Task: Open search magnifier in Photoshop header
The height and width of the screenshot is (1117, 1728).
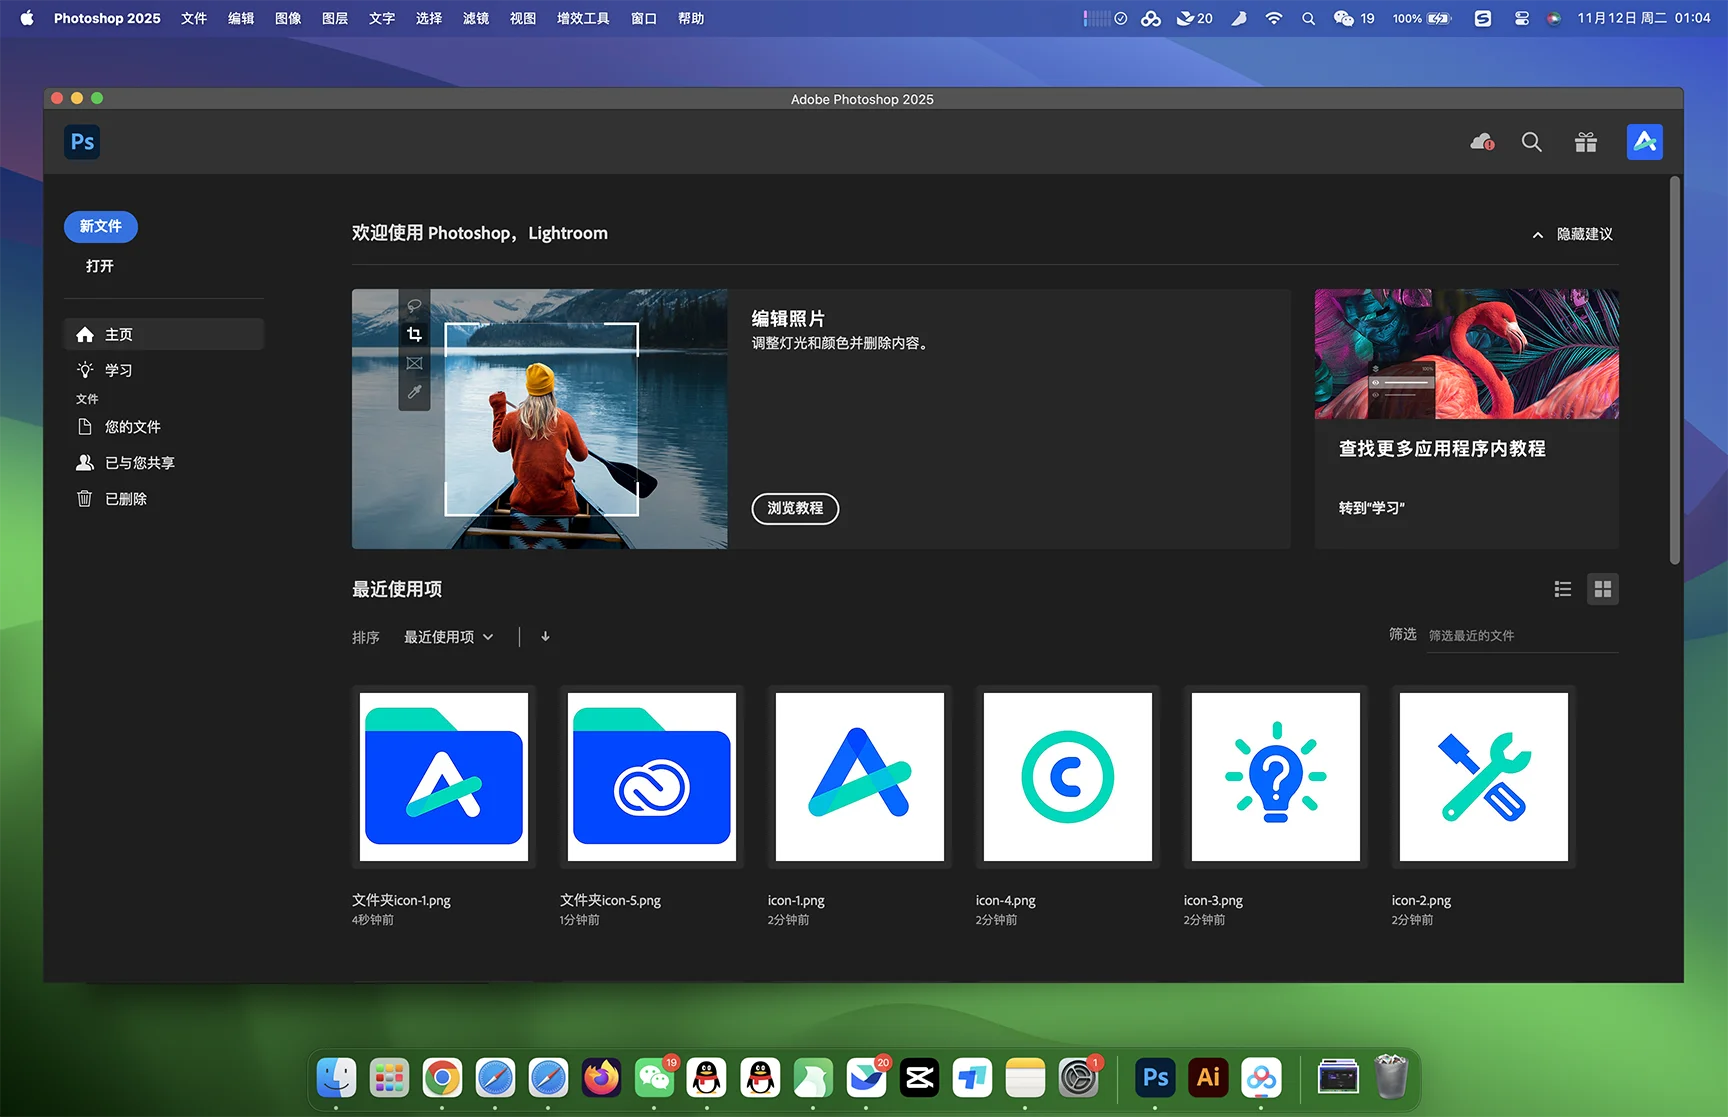Action: click(1531, 142)
